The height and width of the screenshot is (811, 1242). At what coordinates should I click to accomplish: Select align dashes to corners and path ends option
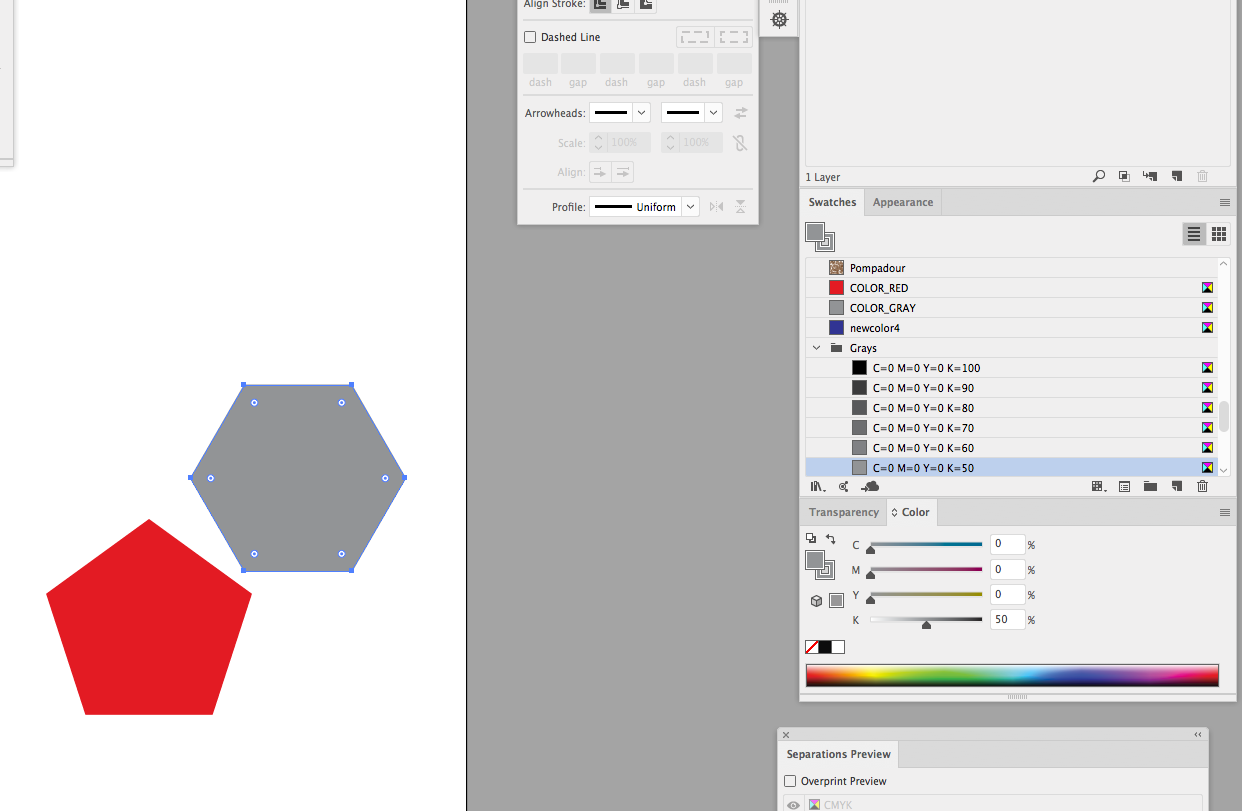tap(734, 37)
